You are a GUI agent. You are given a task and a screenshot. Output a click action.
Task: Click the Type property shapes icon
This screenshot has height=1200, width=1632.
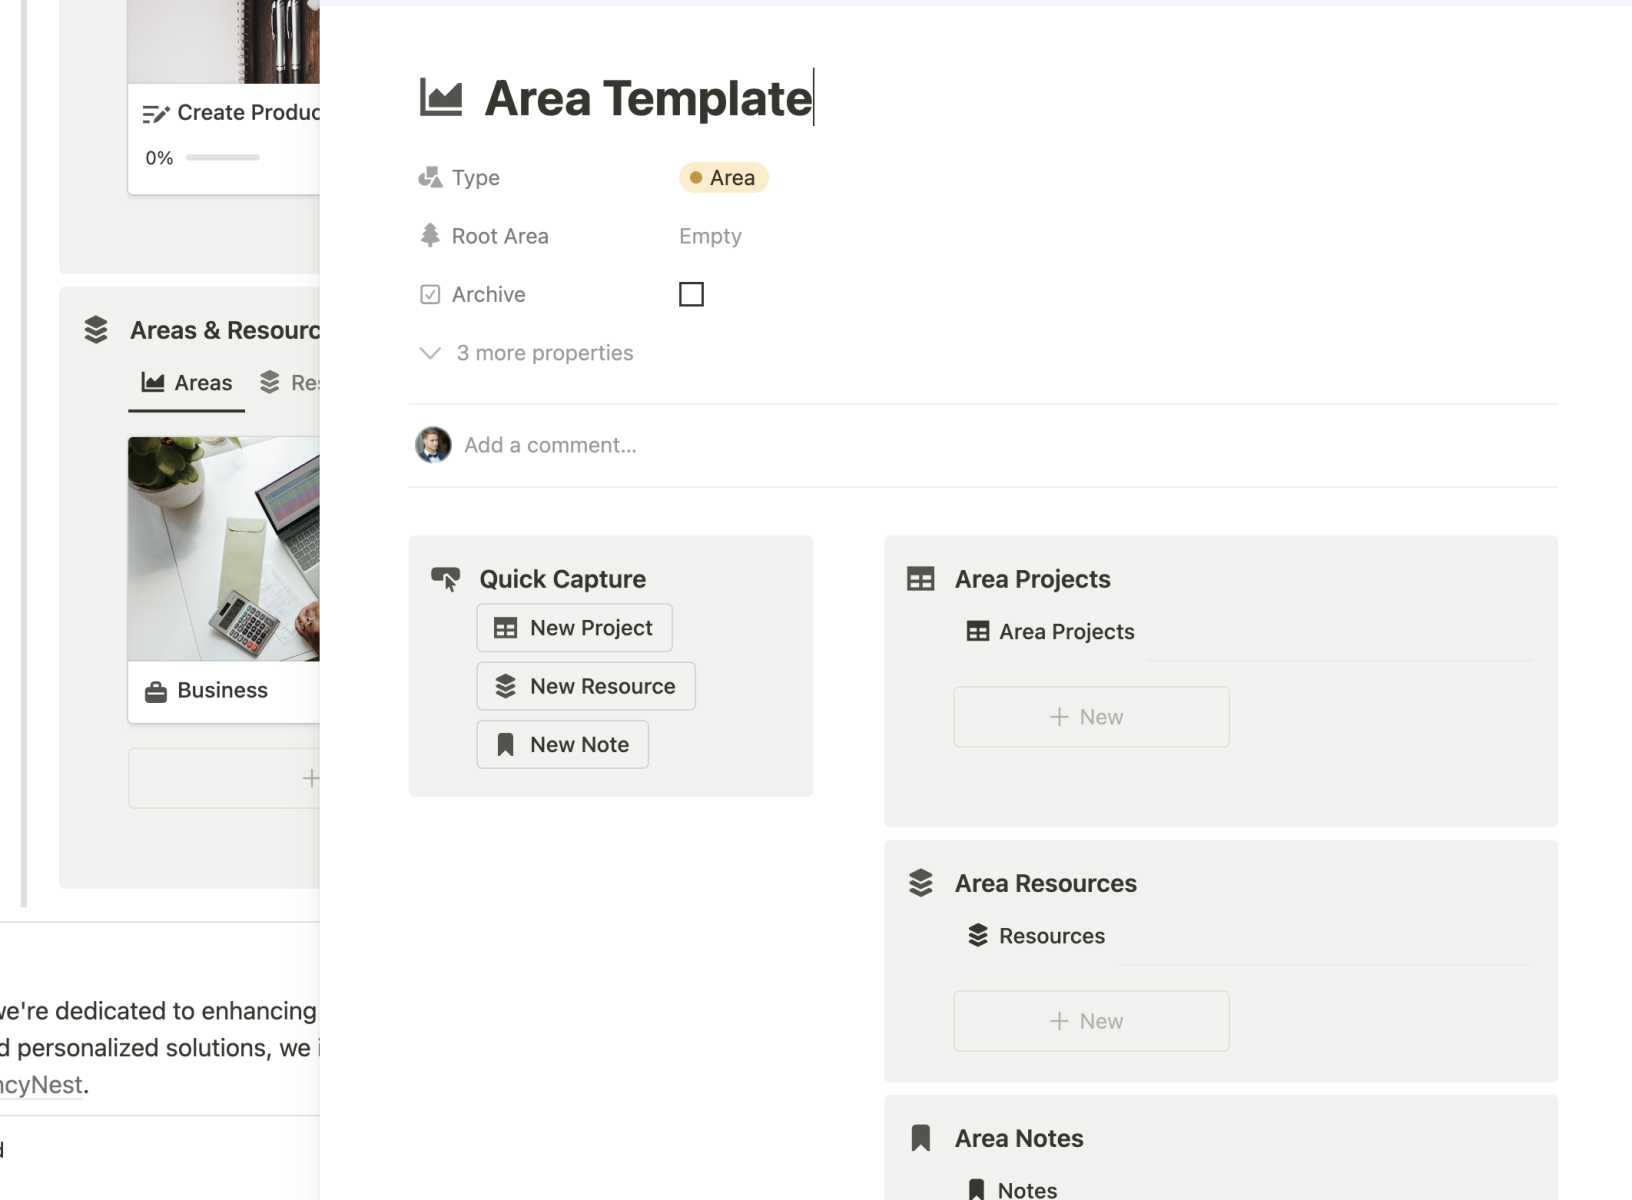point(430,178)
